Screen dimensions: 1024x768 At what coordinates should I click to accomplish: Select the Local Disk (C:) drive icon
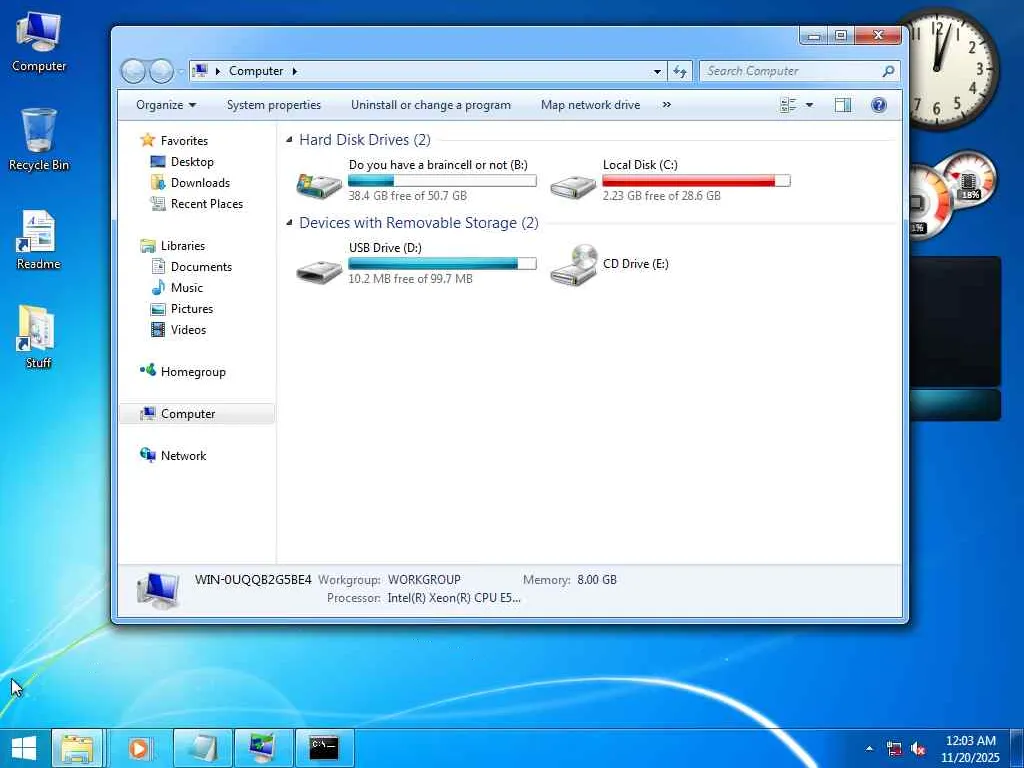click(x=573, y=186)
